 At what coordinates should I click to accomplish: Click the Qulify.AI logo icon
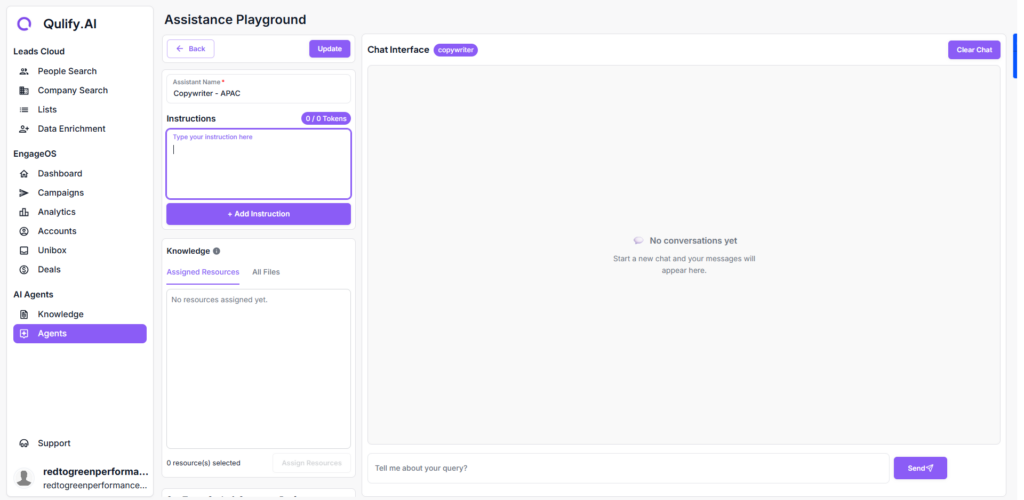click(x=24, y=24)
